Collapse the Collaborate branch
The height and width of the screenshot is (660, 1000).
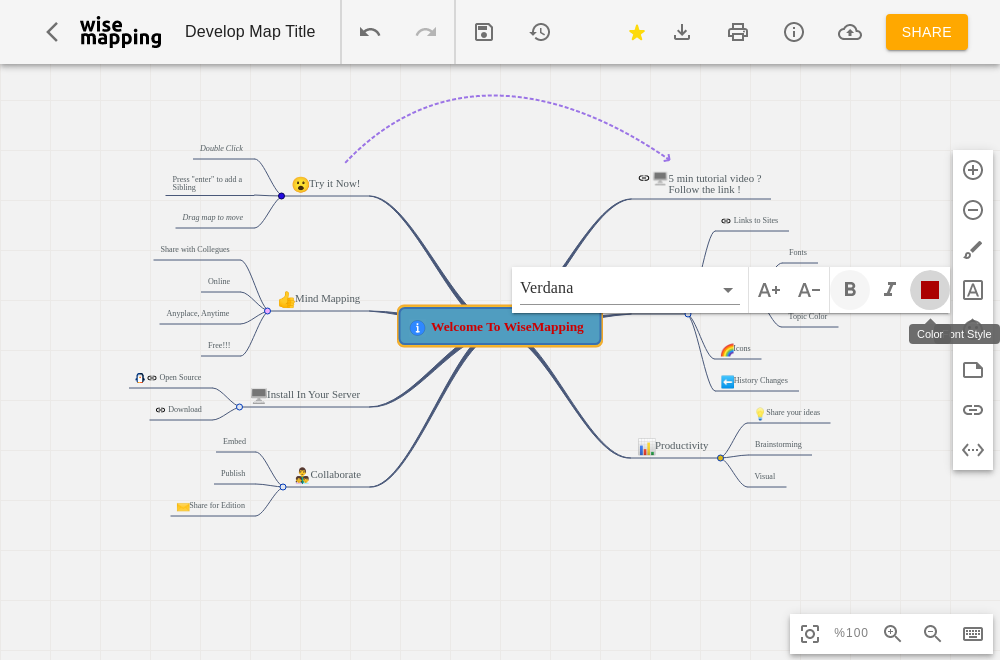[x=283, y=487]
